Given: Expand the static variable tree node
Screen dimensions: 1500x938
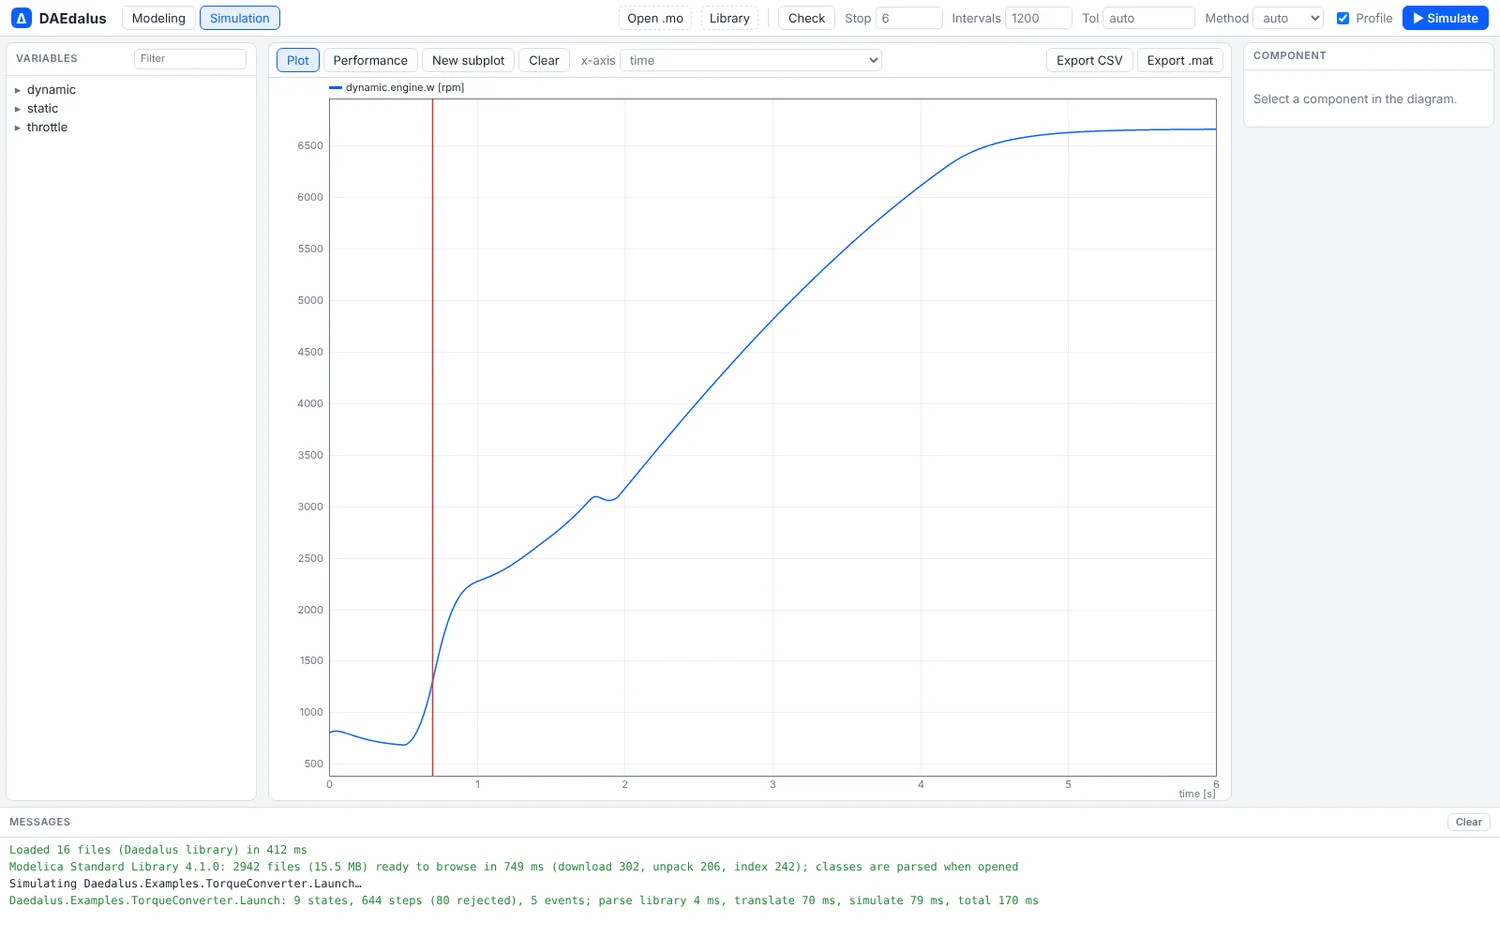Looking at the screenshot, I should point(18,109).
